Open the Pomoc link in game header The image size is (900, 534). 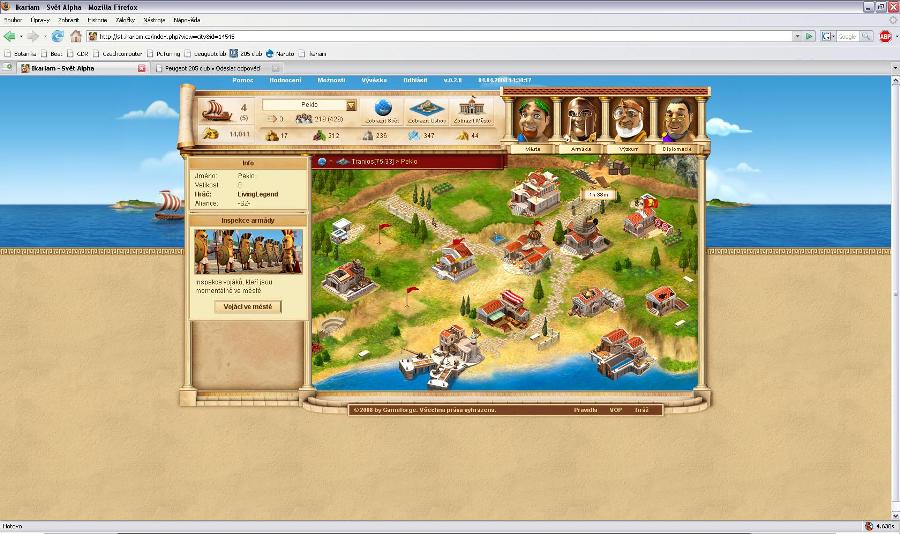coord(243,80)
